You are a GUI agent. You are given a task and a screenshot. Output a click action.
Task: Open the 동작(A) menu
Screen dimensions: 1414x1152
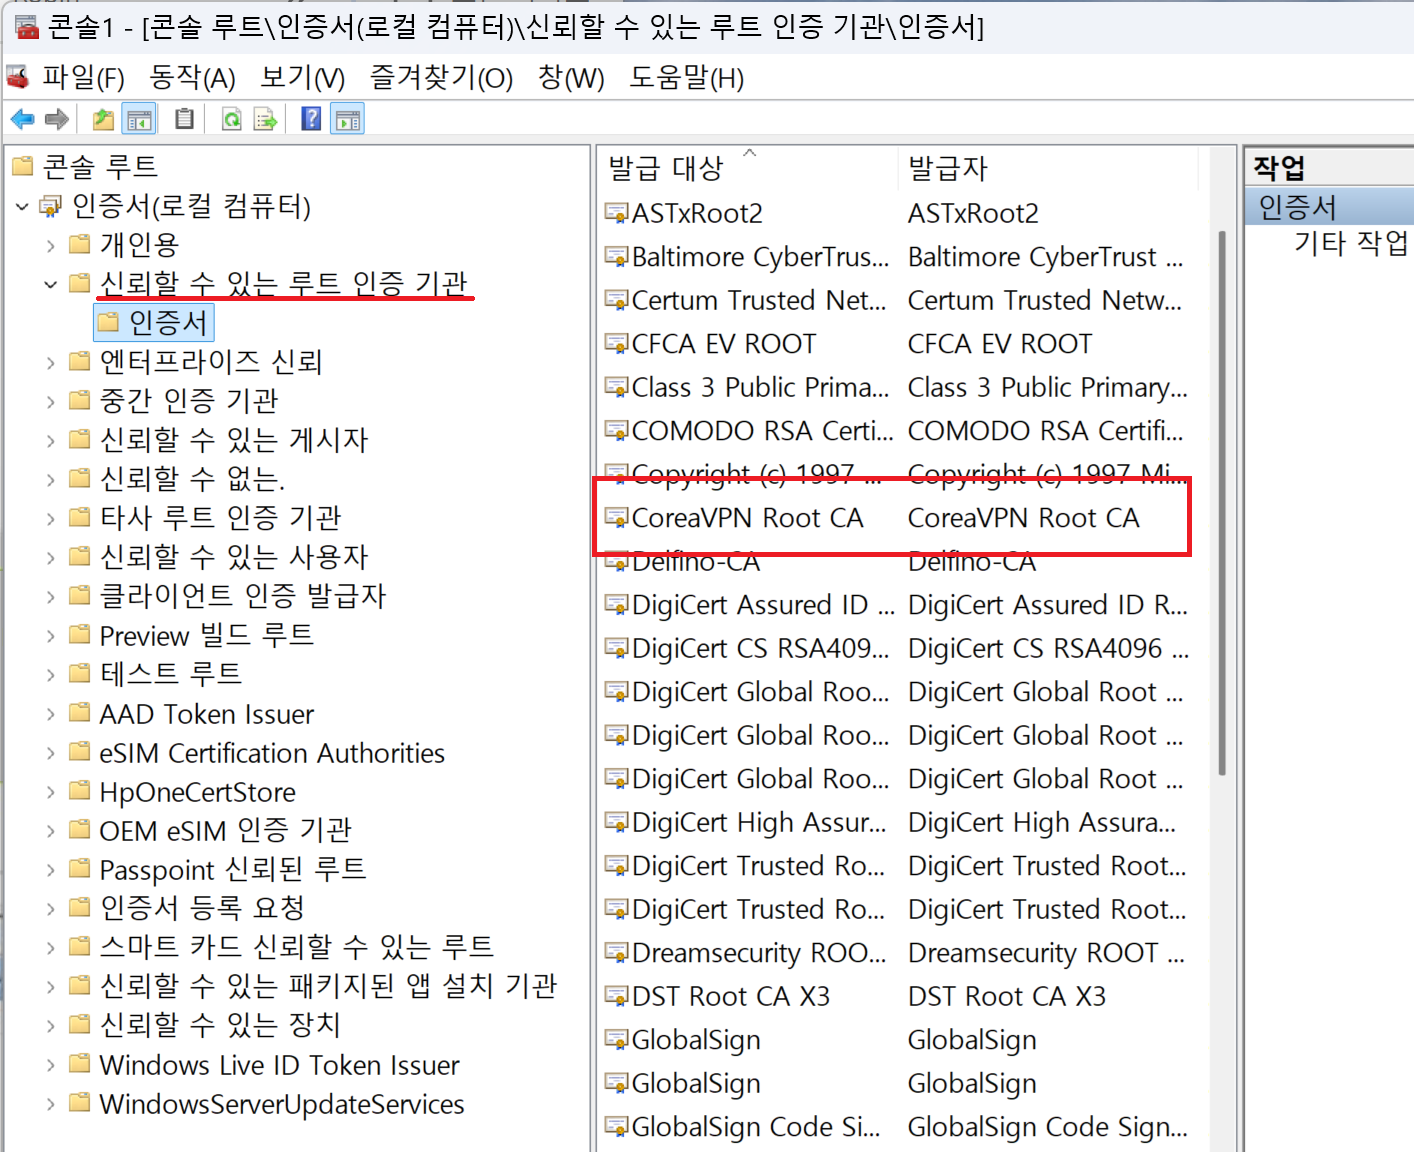(192, 78)
